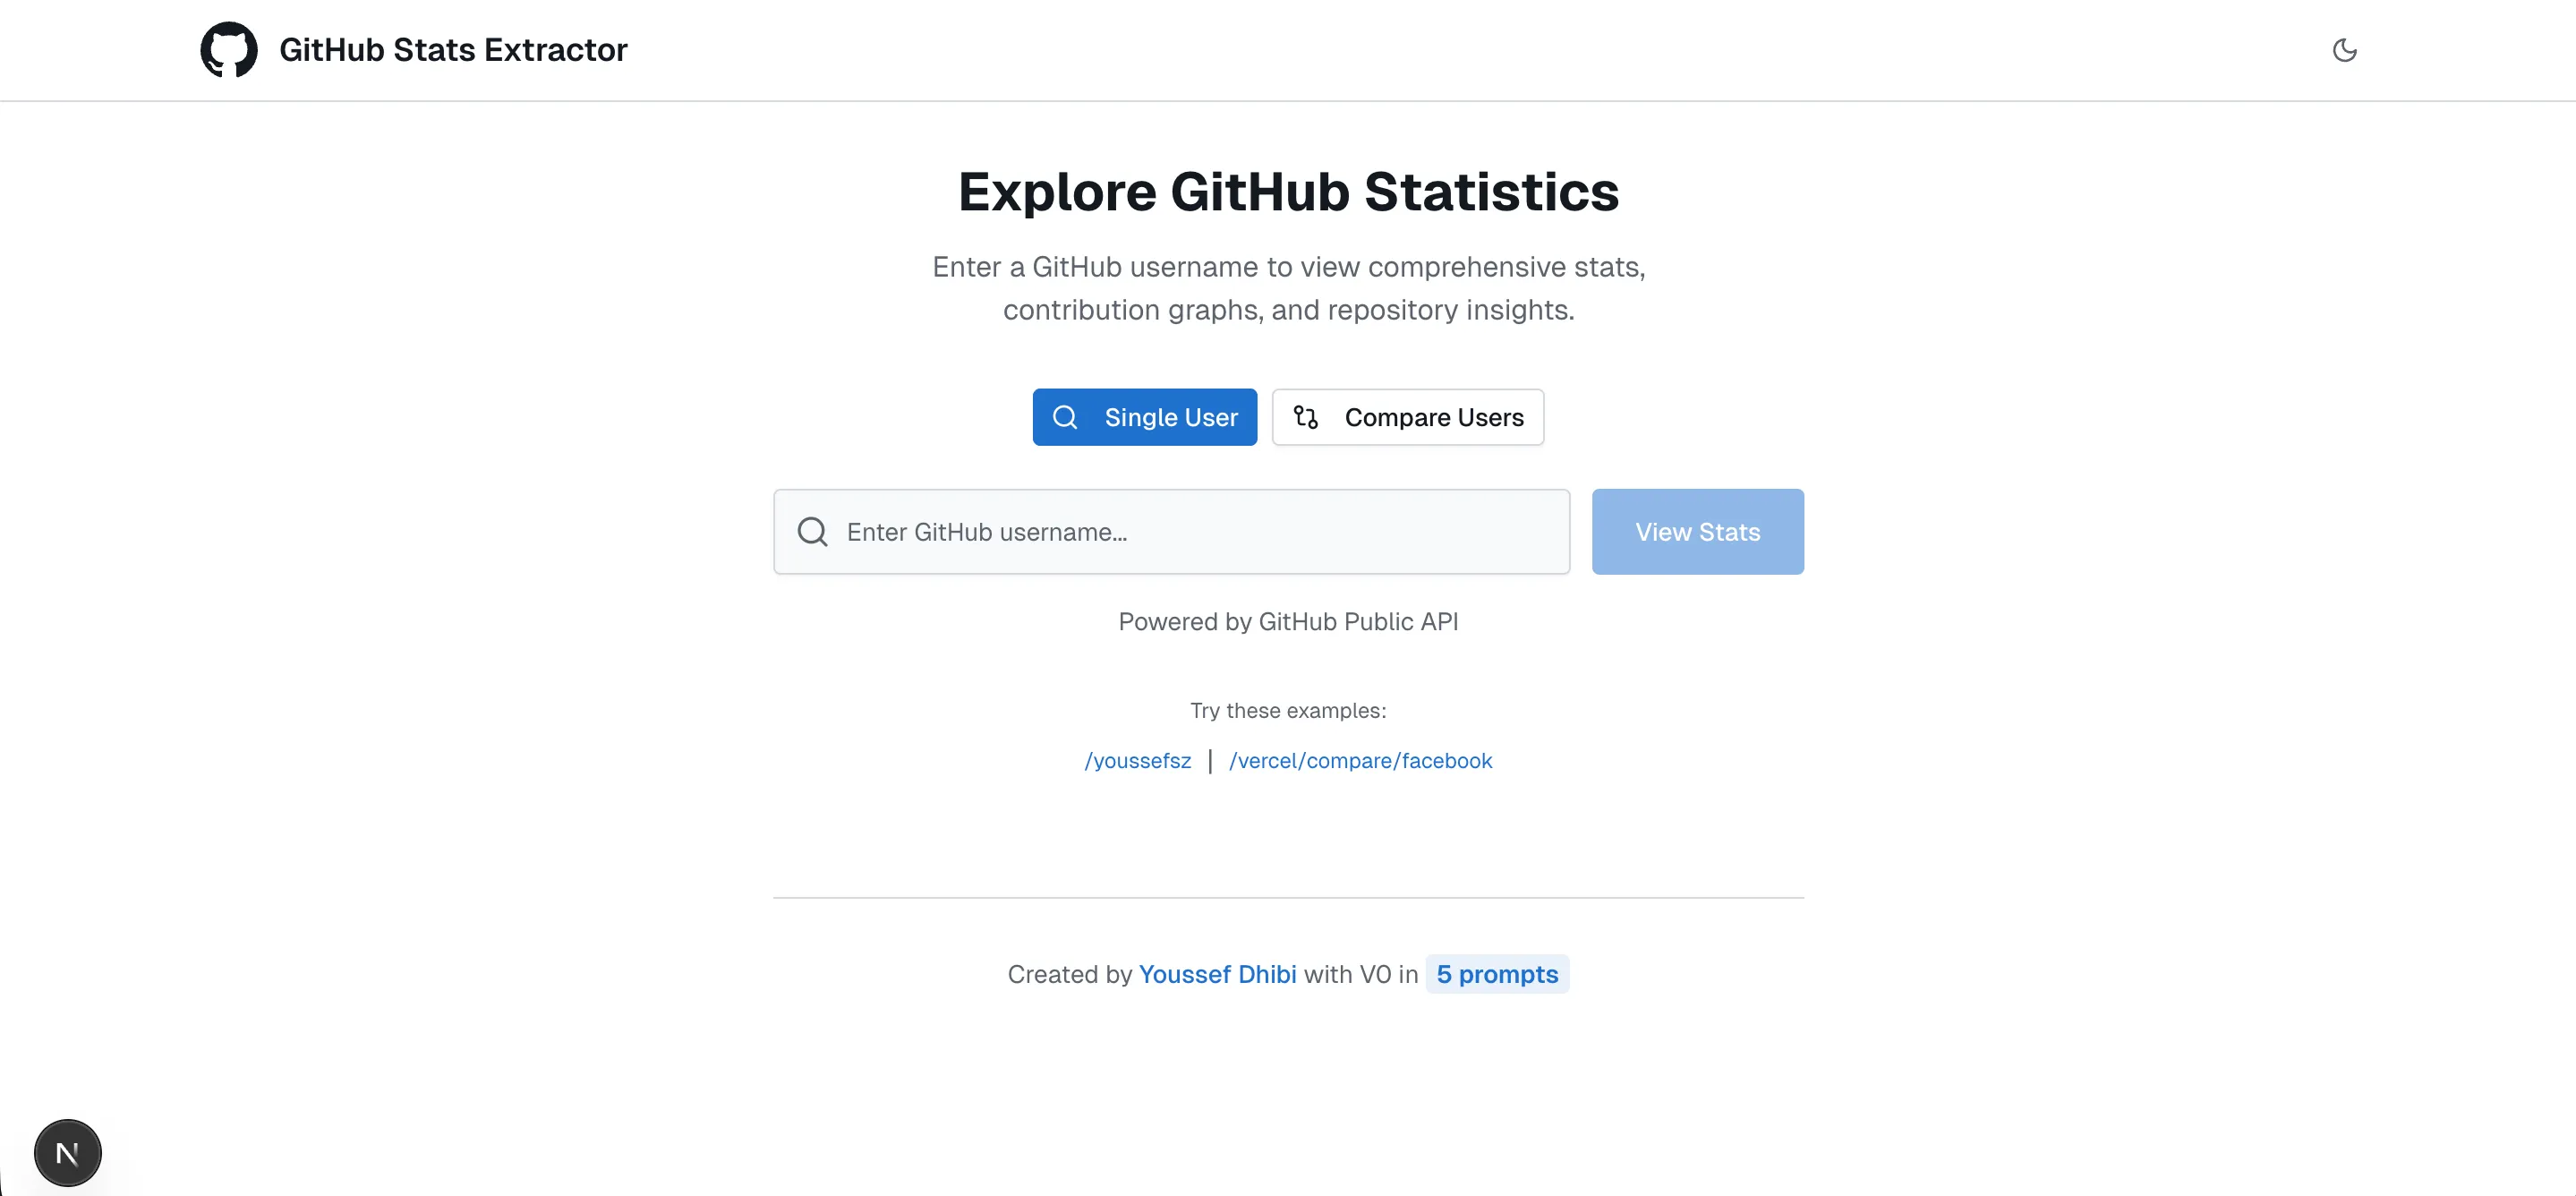Visit Youssef Dhibi's profile link in the footer
Image resolution: width=2576 pixels, height=1196 pixels.
pyautogui.click(x=1216, y=973)
